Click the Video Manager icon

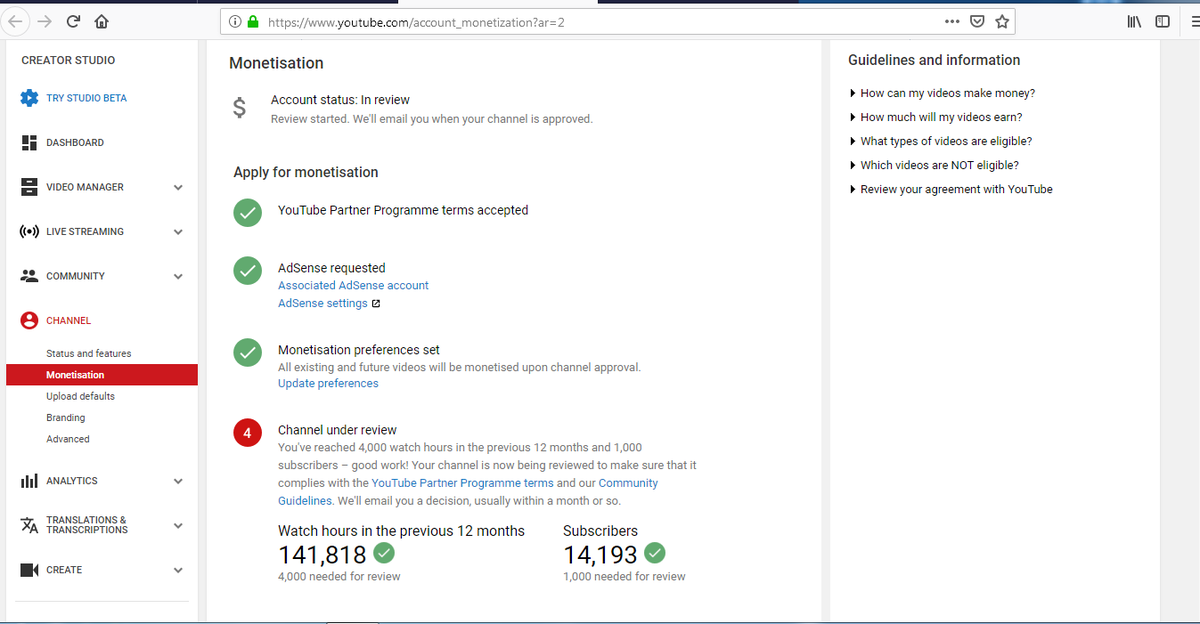click(30, 187)
